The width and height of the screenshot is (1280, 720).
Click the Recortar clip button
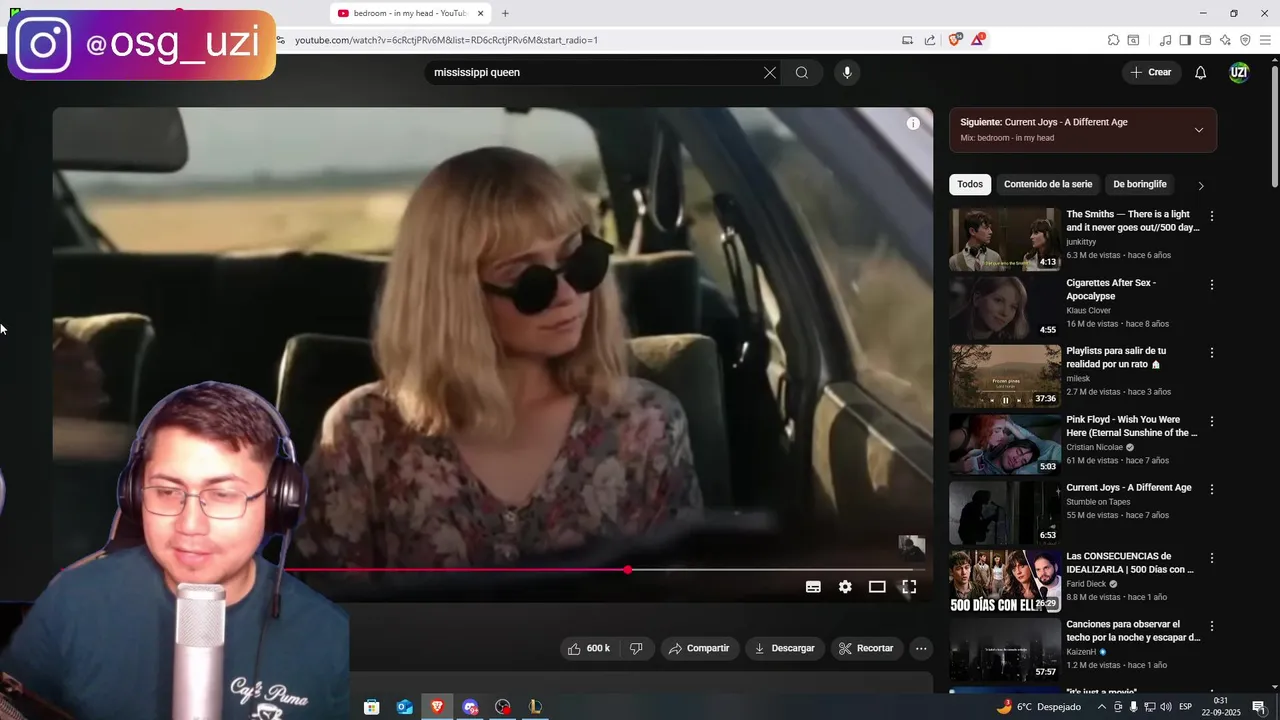click(866, 648)
